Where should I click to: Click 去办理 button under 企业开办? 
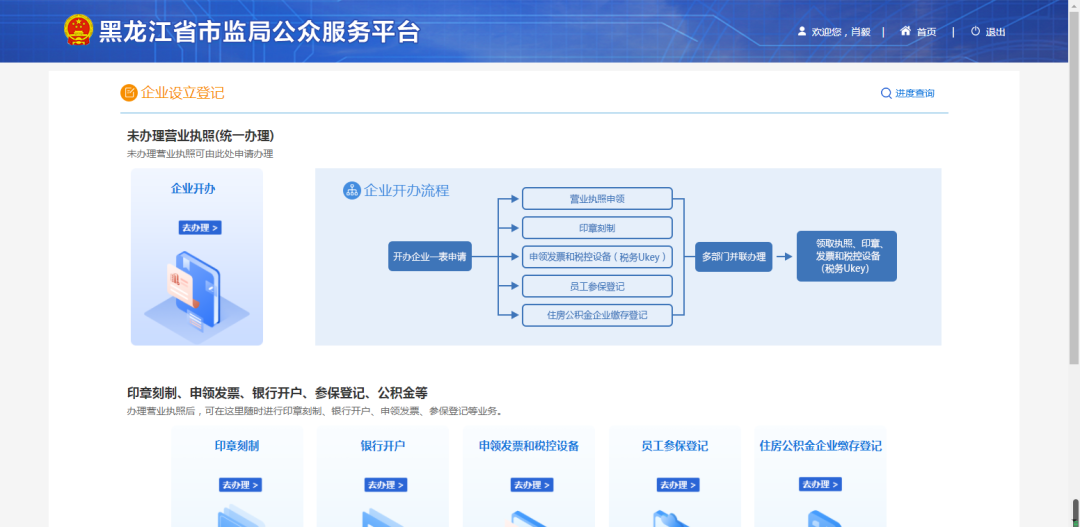pyautogui.click(x=200, y=227)
